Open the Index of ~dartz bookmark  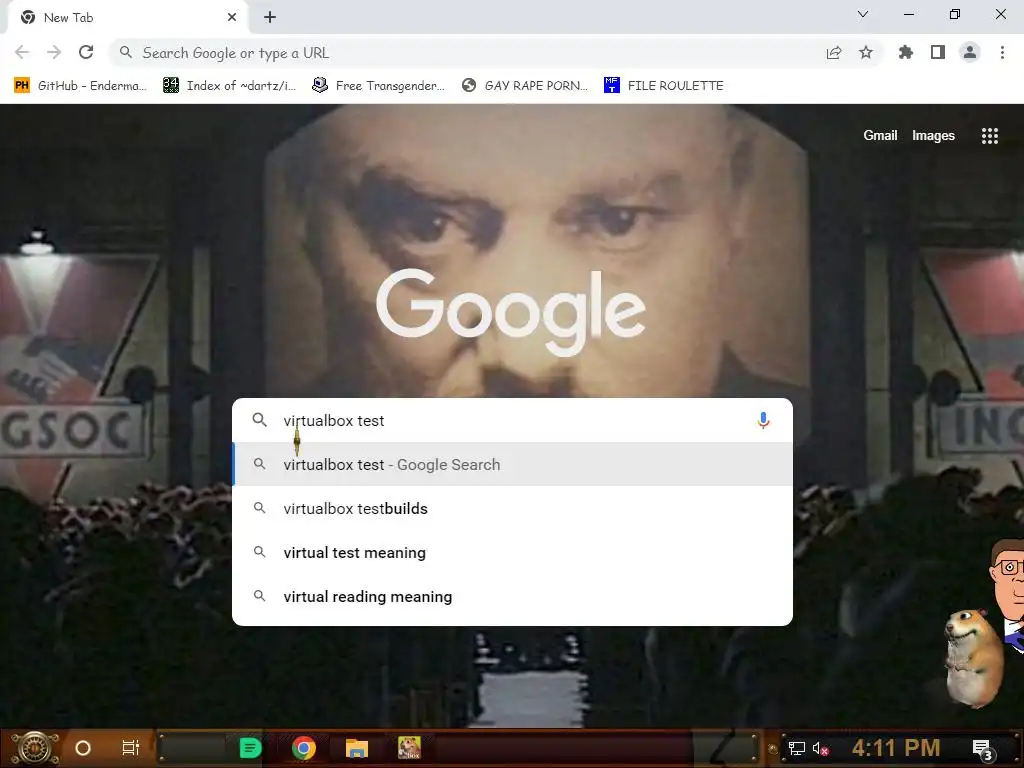229,86
